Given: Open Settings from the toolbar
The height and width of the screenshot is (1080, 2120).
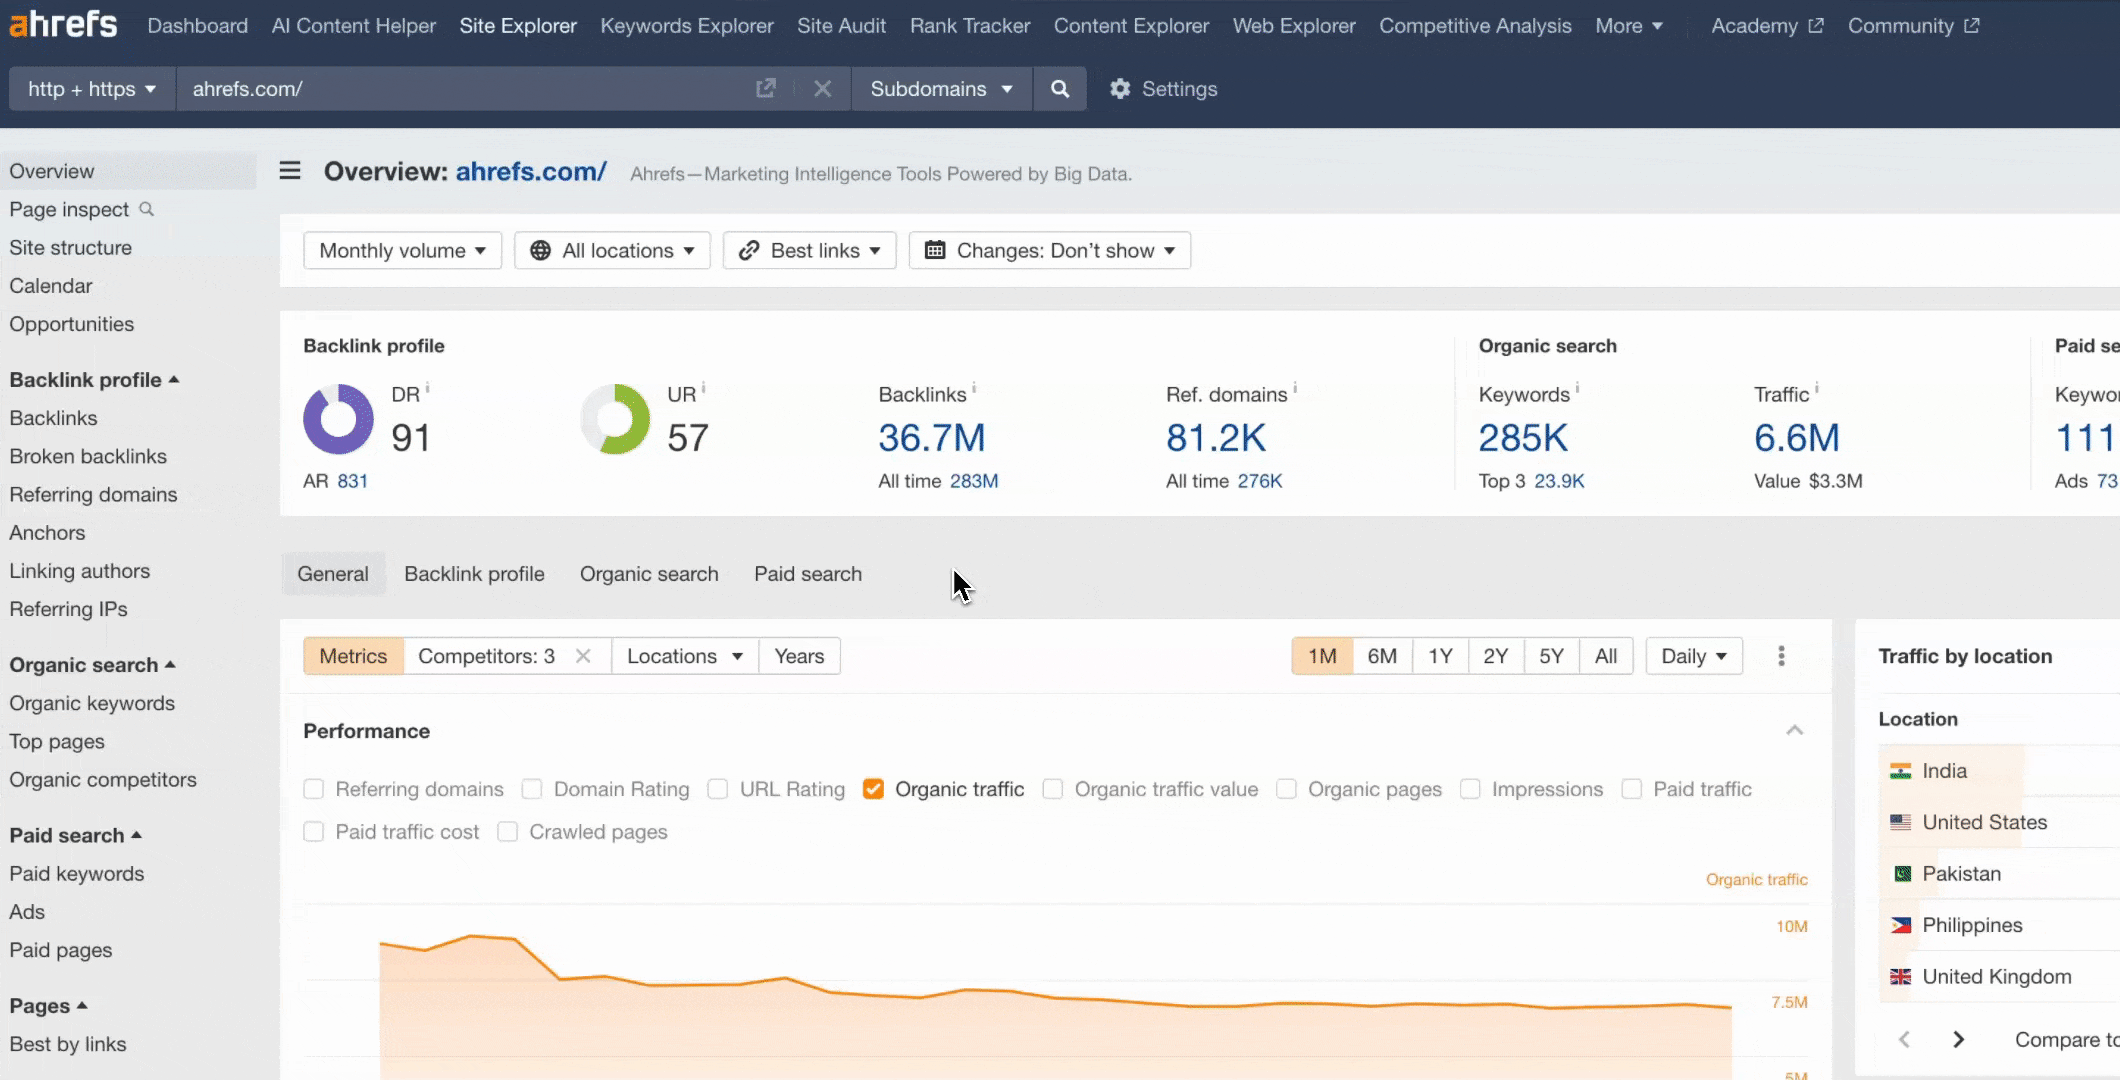Looking at the screenshot, I should pyautogui.click(x=1163, y=89).
